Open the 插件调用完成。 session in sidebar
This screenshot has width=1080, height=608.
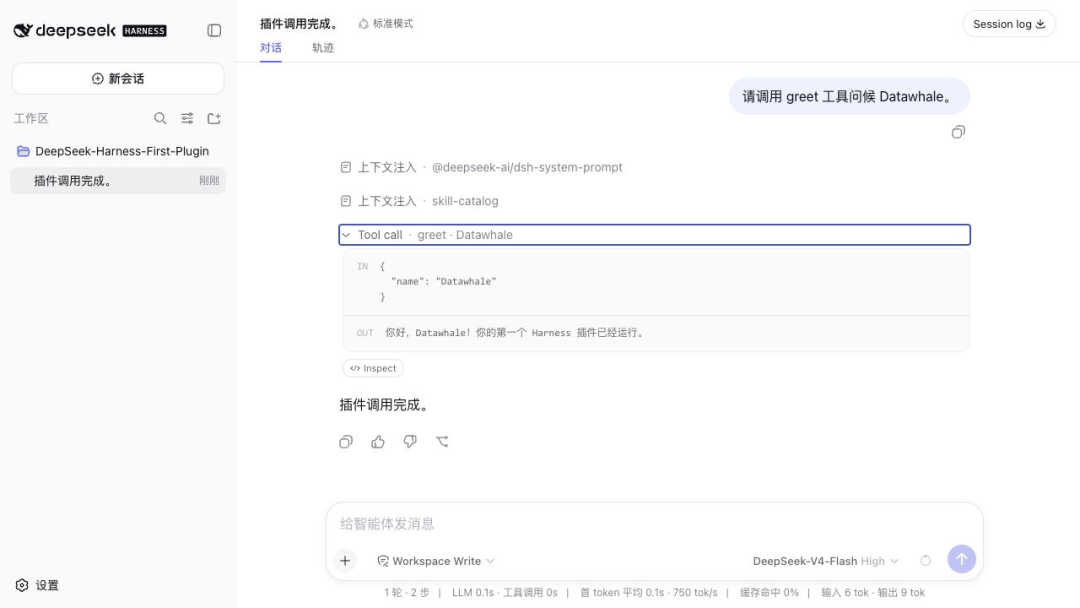pos(118,181)
